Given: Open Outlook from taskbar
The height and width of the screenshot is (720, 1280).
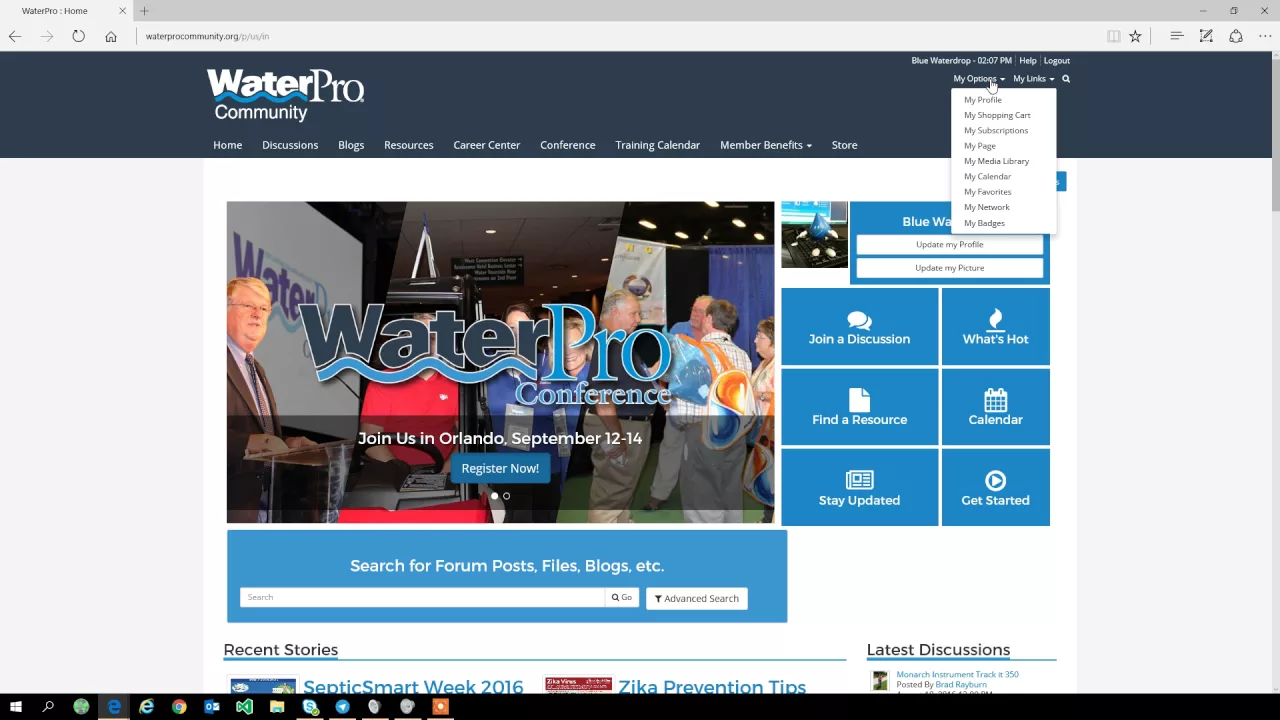Looking at the screenshot, I should [212, 707].
